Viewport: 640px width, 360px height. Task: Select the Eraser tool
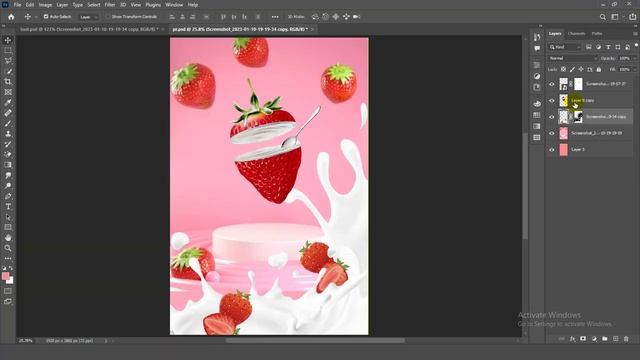click(8, 155)
